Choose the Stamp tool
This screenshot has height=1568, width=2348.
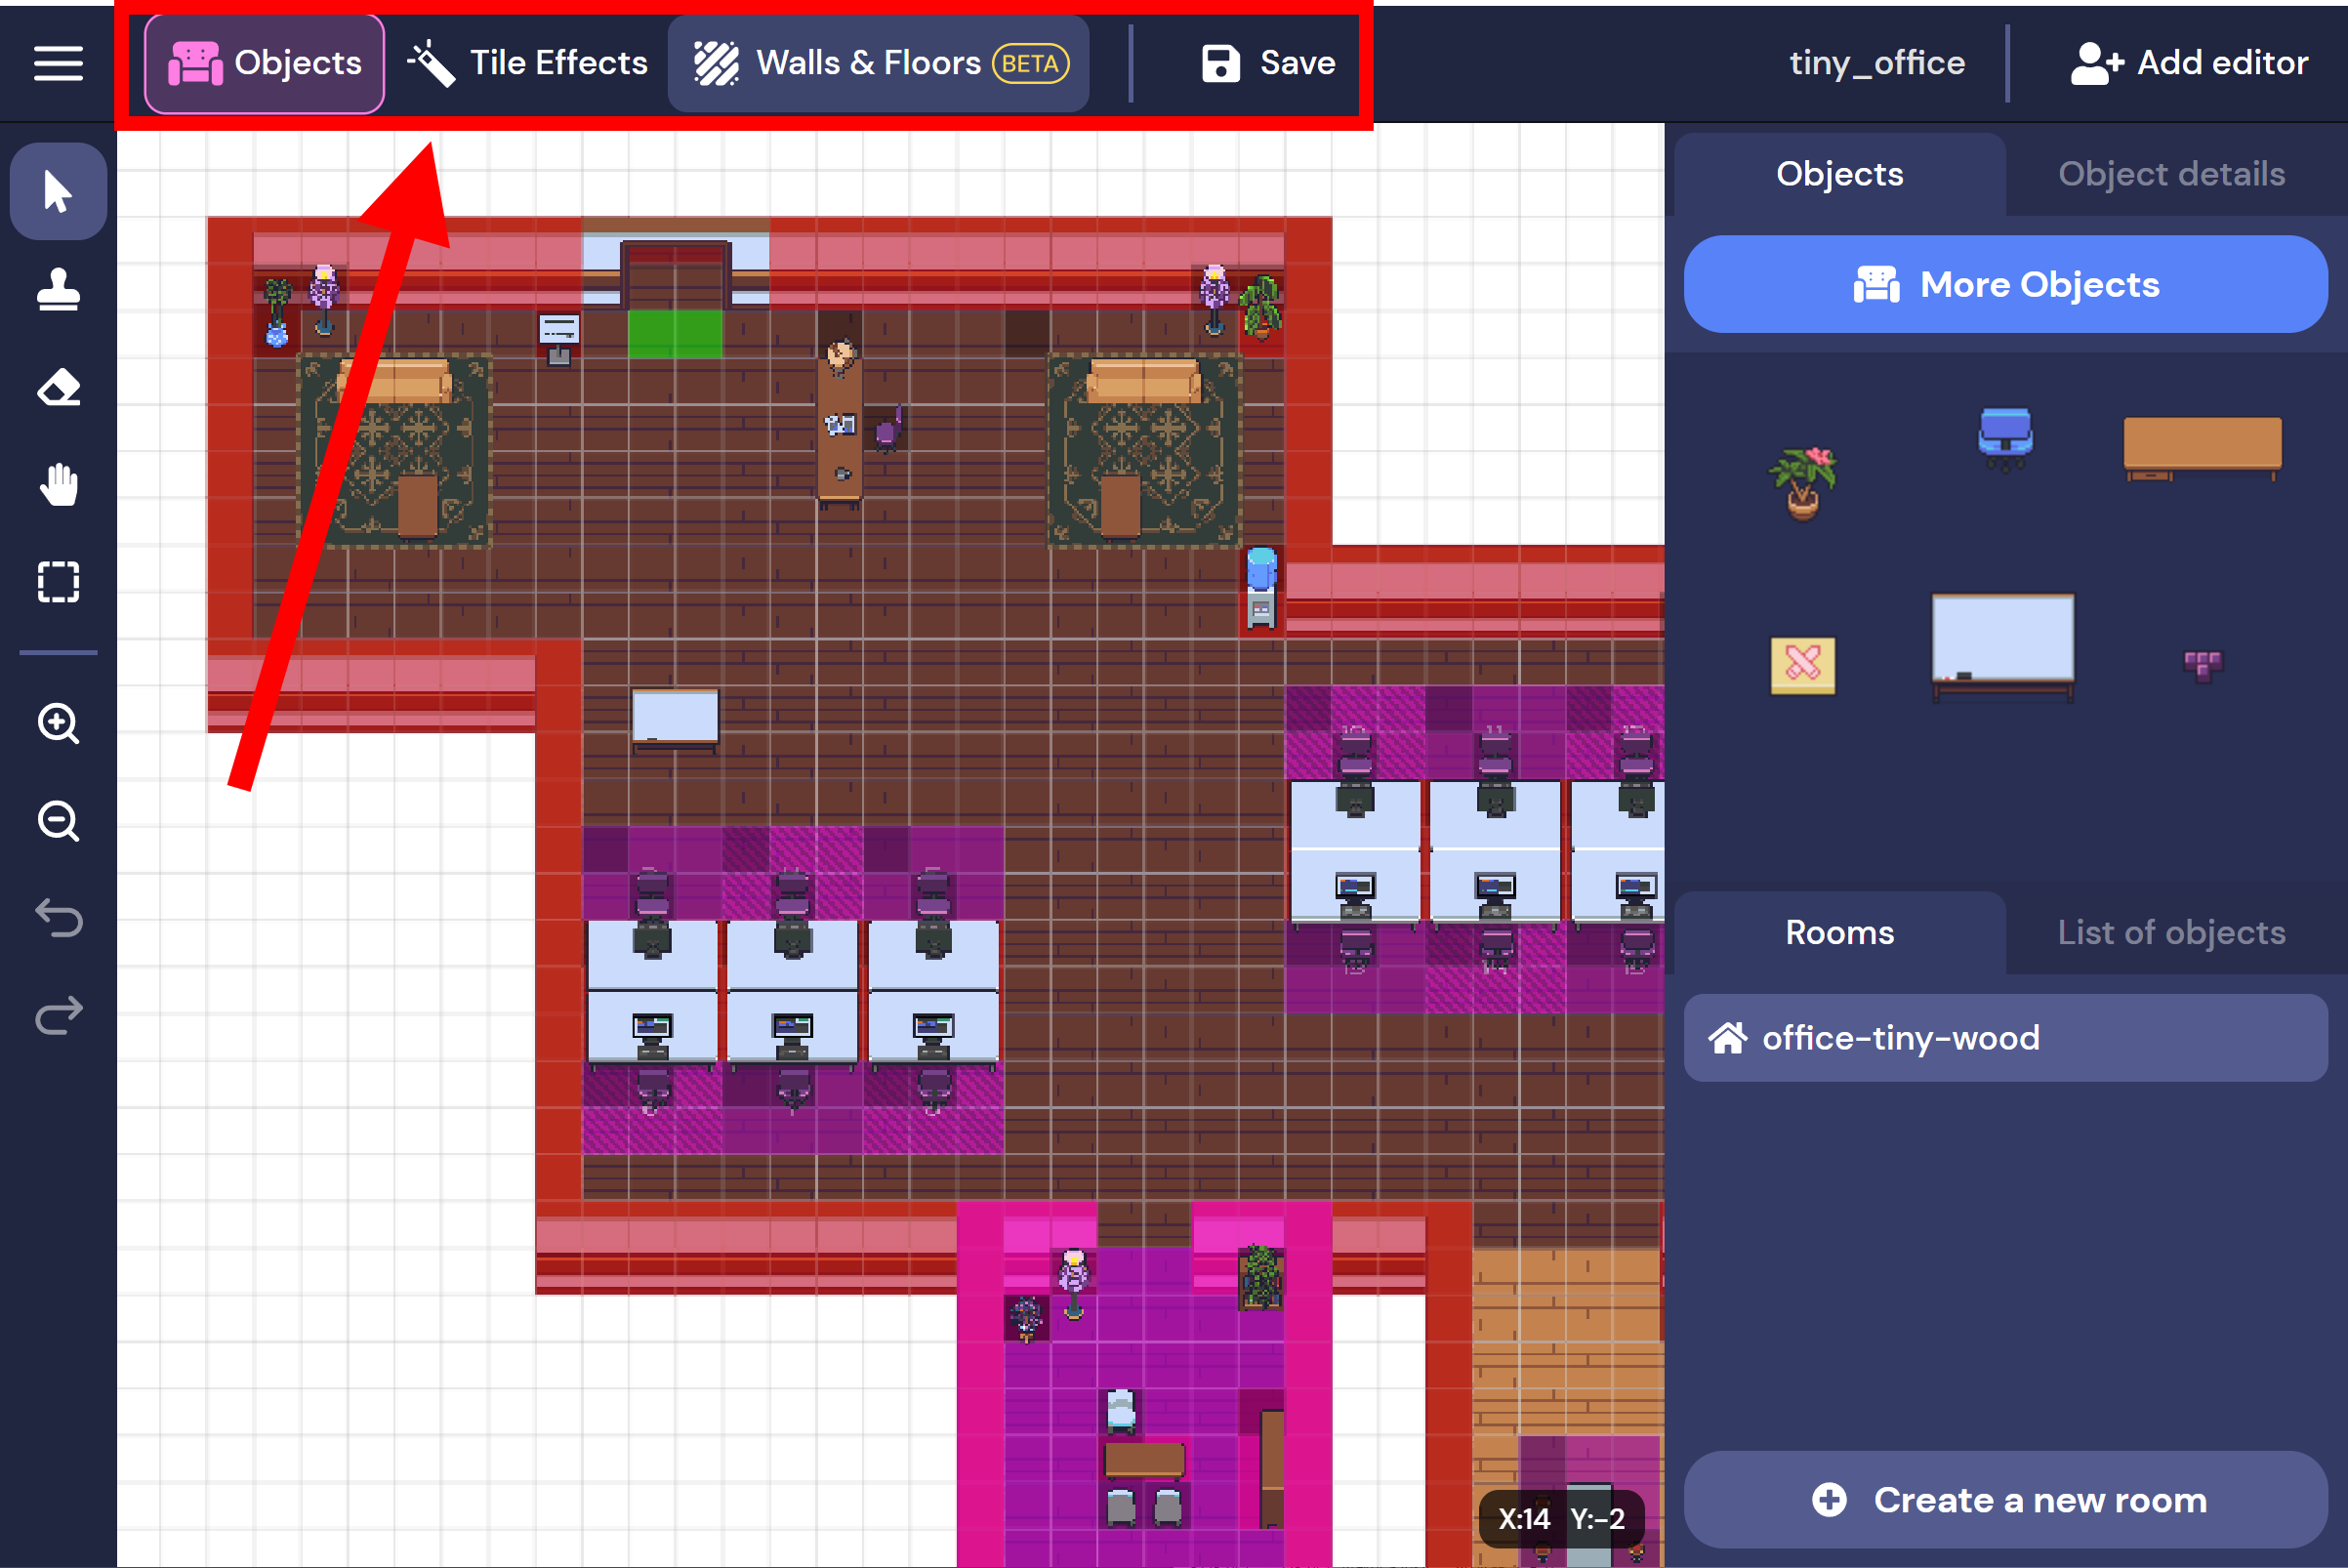(x=58, y=290)
